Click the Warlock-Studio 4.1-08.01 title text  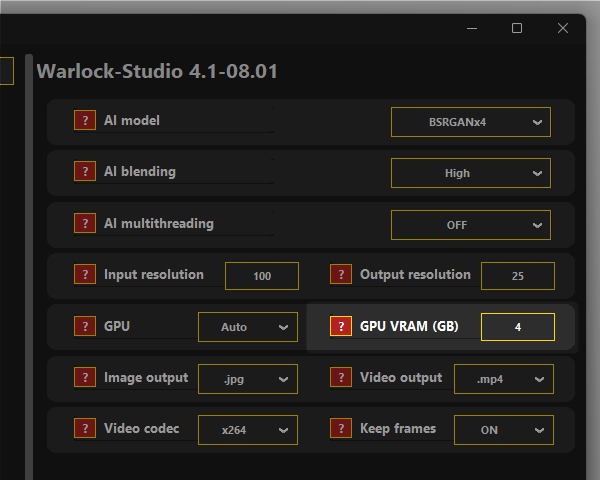click(157, 71)
